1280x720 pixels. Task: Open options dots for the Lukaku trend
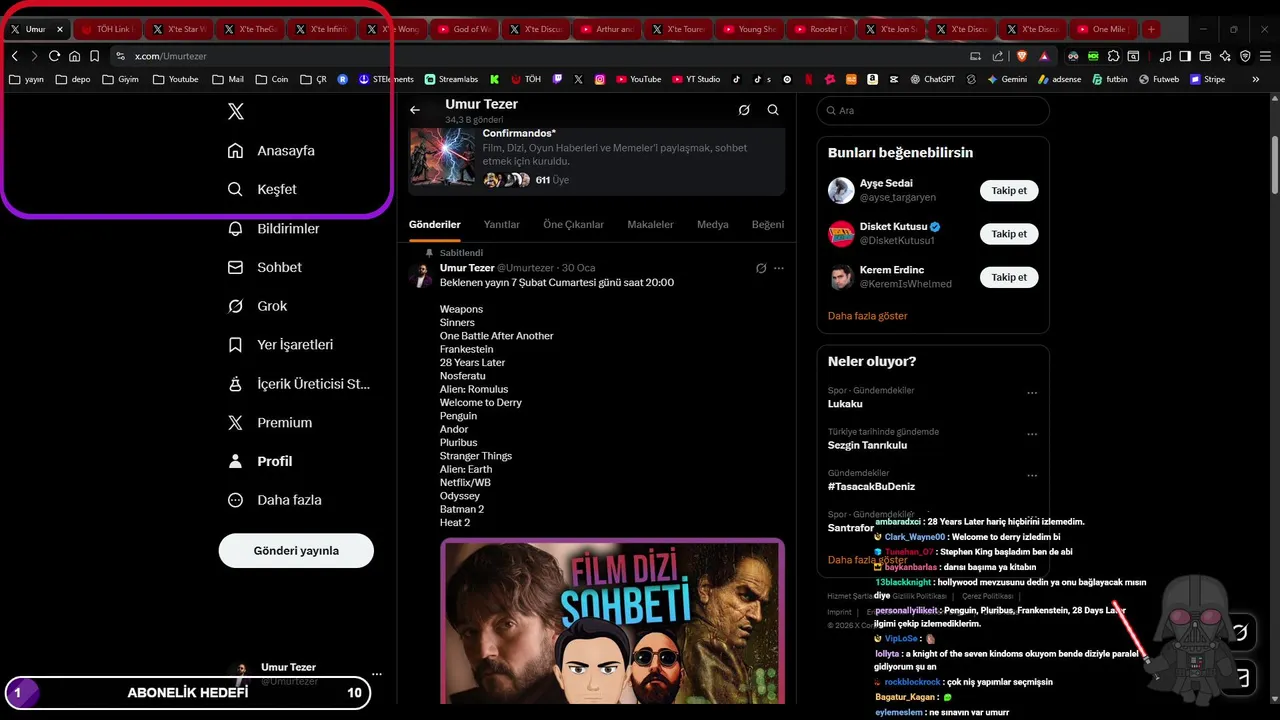(x=1032, y=393)
